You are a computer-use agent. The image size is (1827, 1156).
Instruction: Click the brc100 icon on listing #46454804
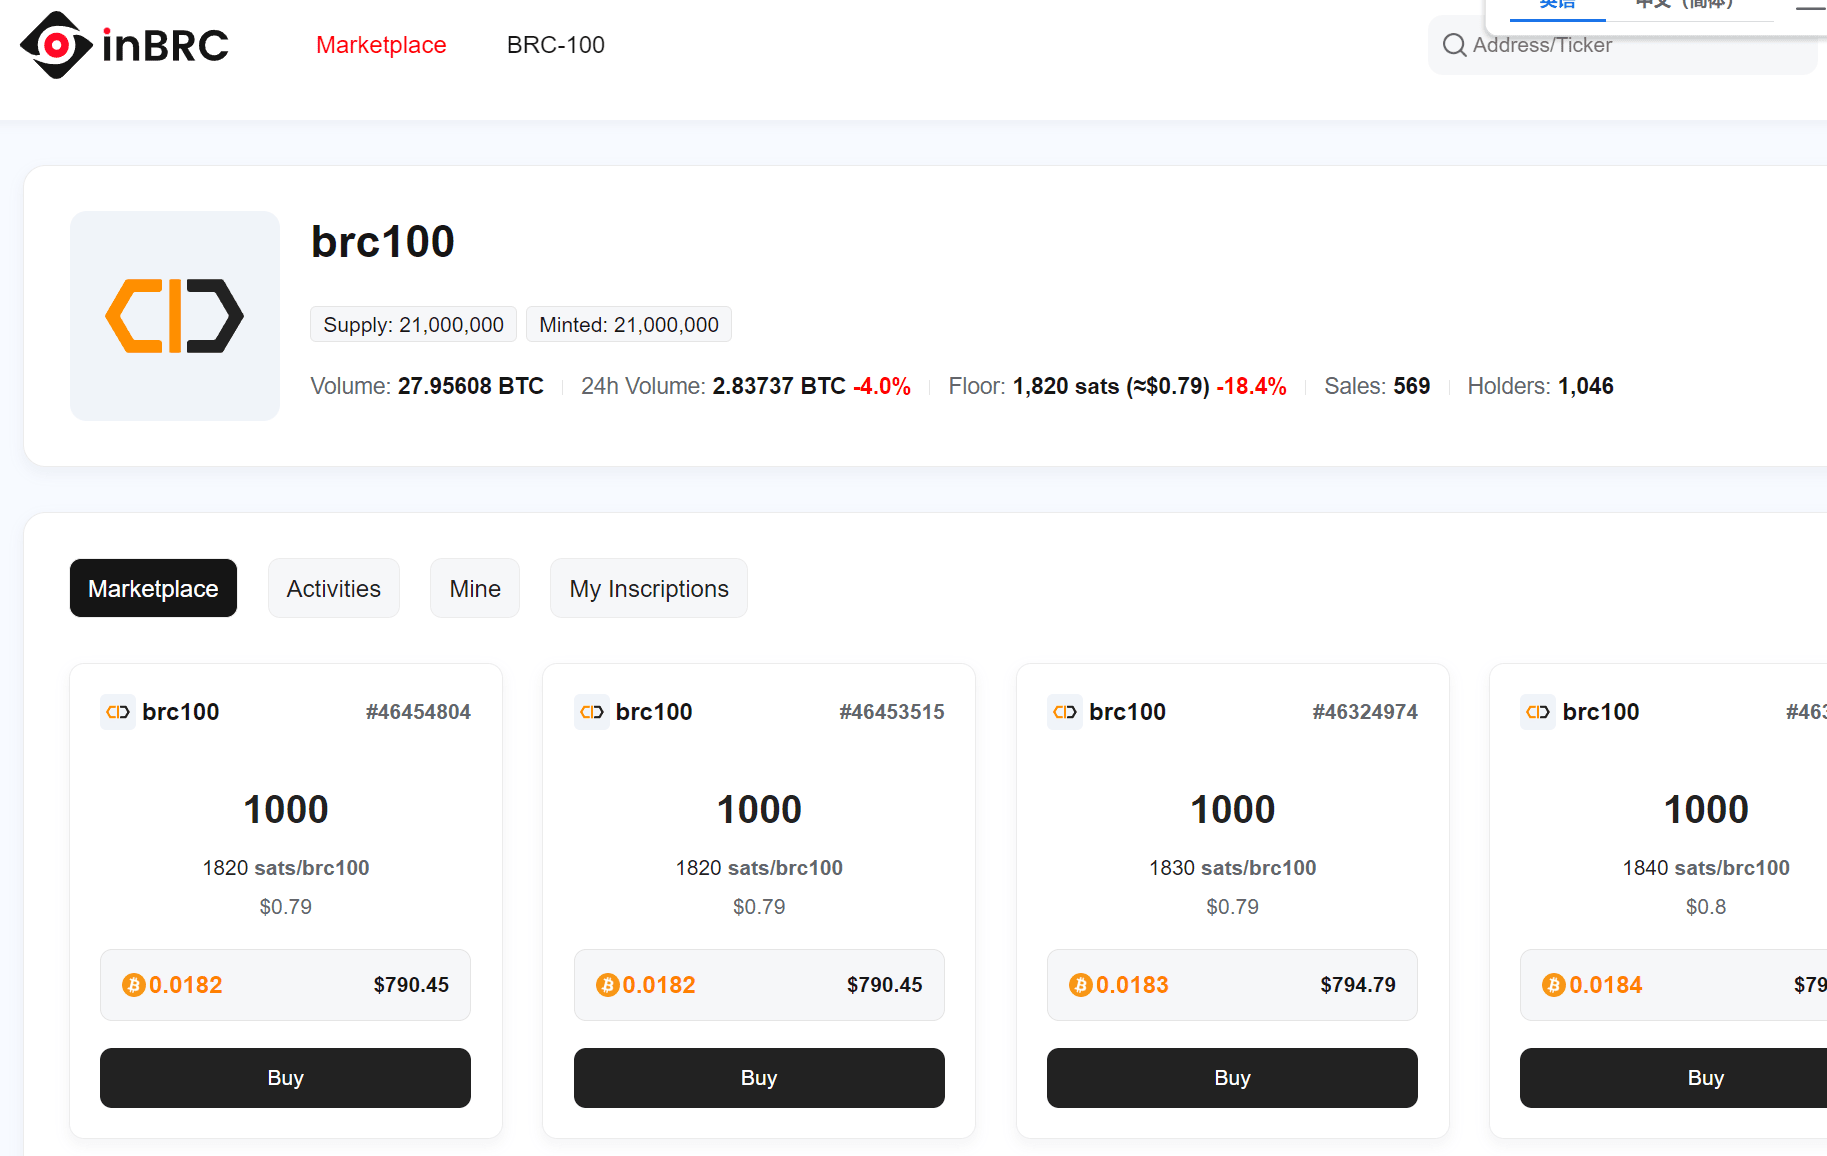pyautogui.click(x=117, y=711)
